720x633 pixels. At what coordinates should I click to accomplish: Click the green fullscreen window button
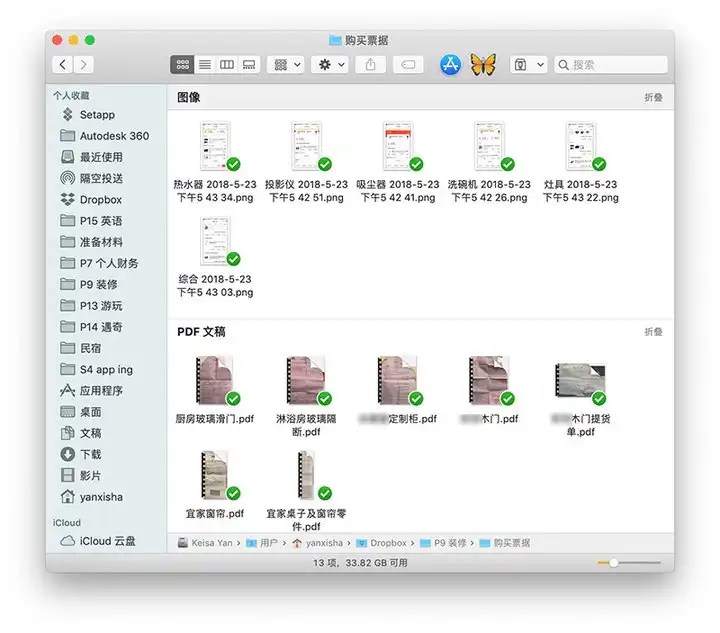click(90, 40)
